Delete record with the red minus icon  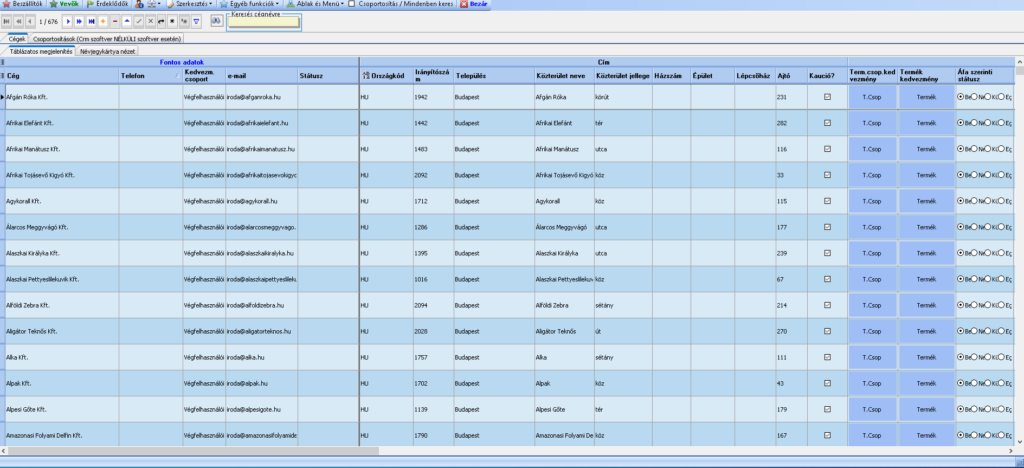(115, 22)
